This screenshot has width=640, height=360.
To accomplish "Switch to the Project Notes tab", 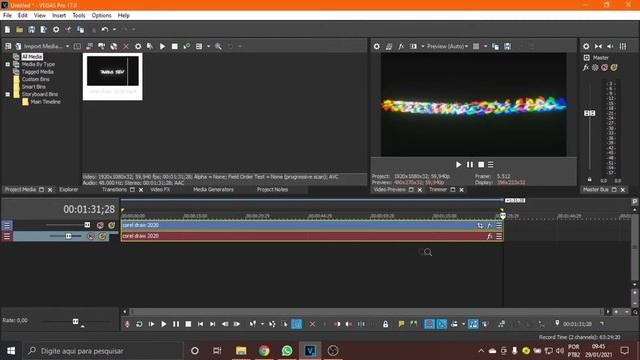I will (272, 190).
